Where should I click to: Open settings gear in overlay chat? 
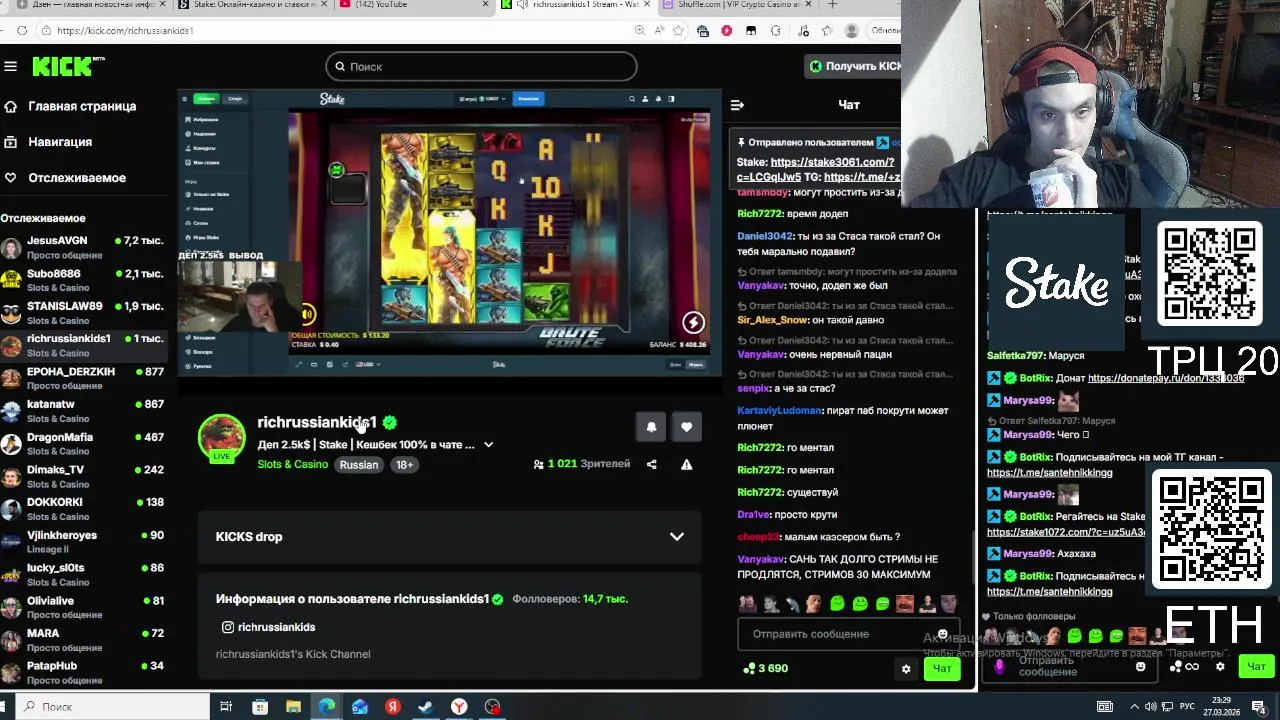pos(1220,667)
